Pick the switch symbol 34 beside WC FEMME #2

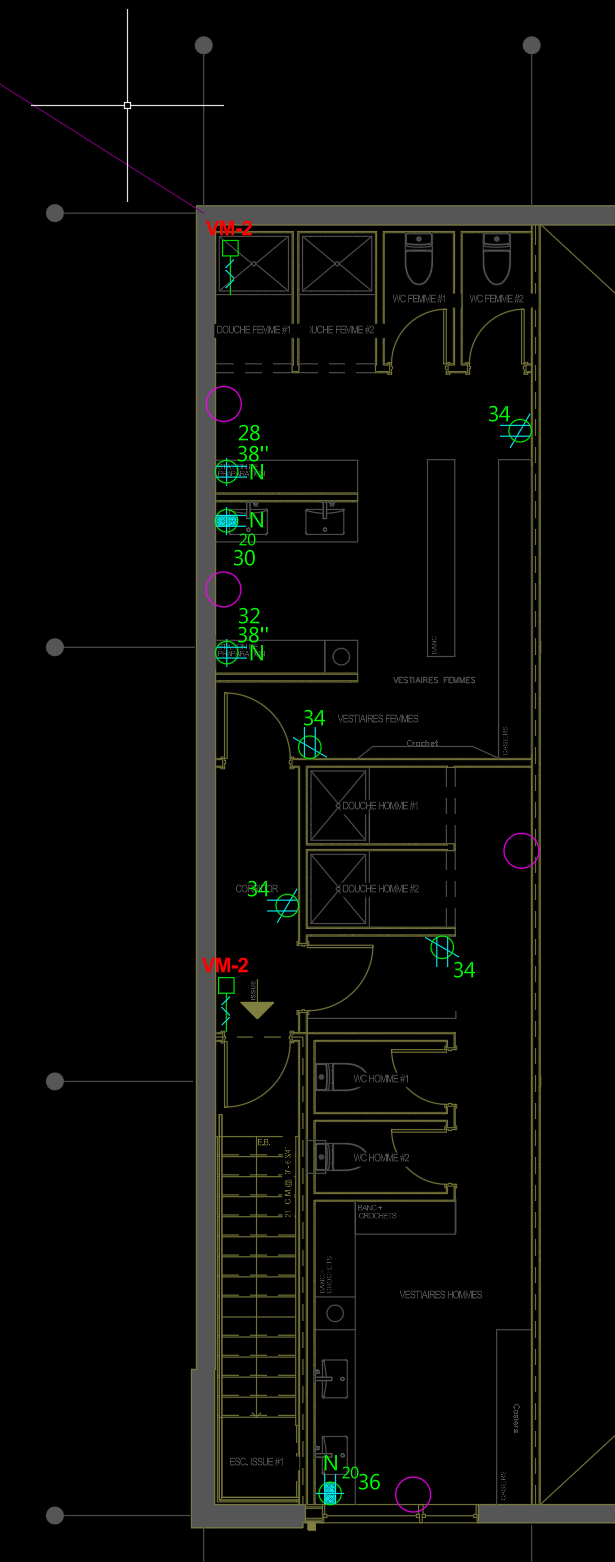(x=519, y=430)
